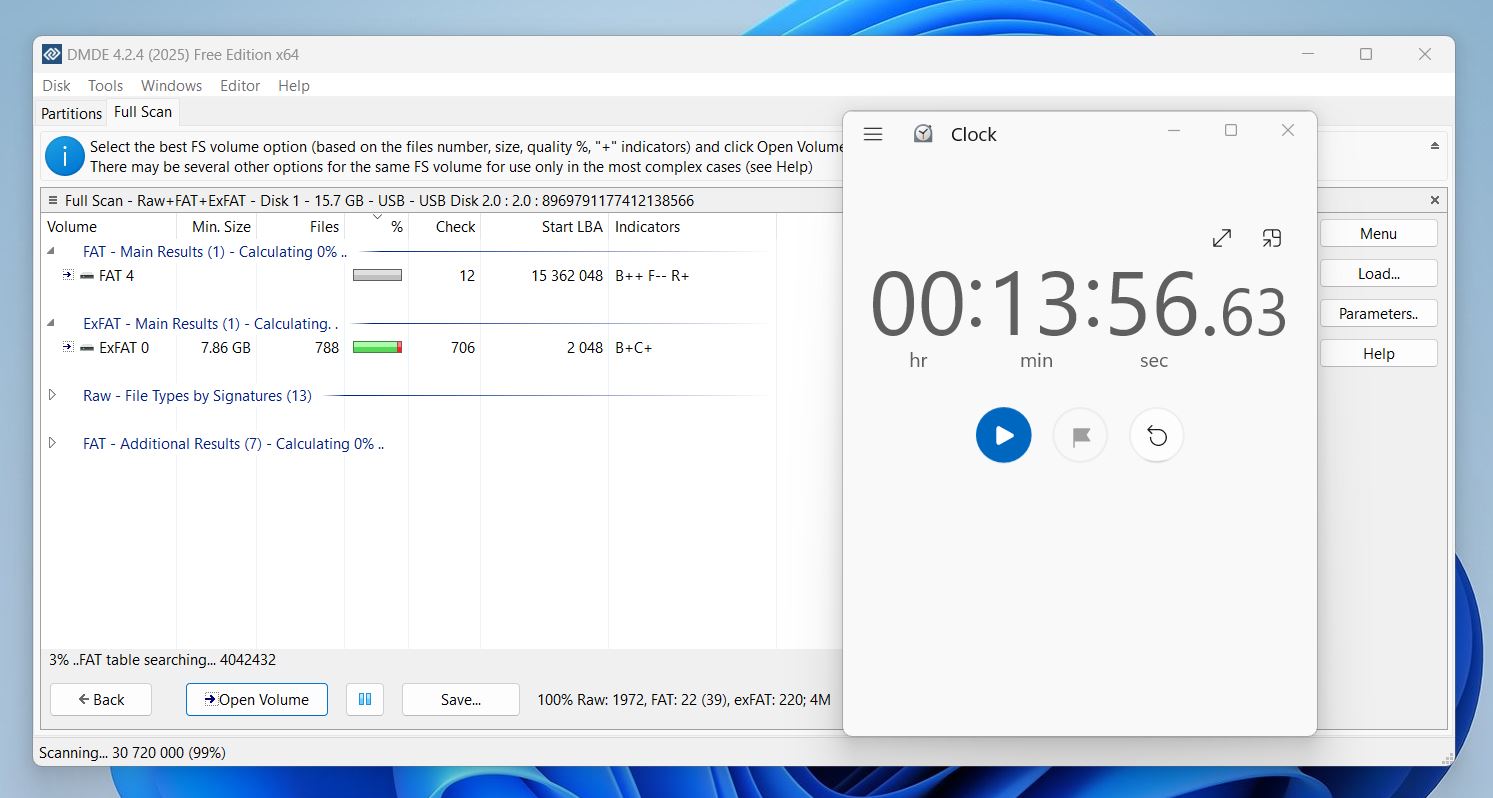Screen dimensions: 1493x798
Task: Click the stopwatch lap flag icon
Action: point(1080,436)
